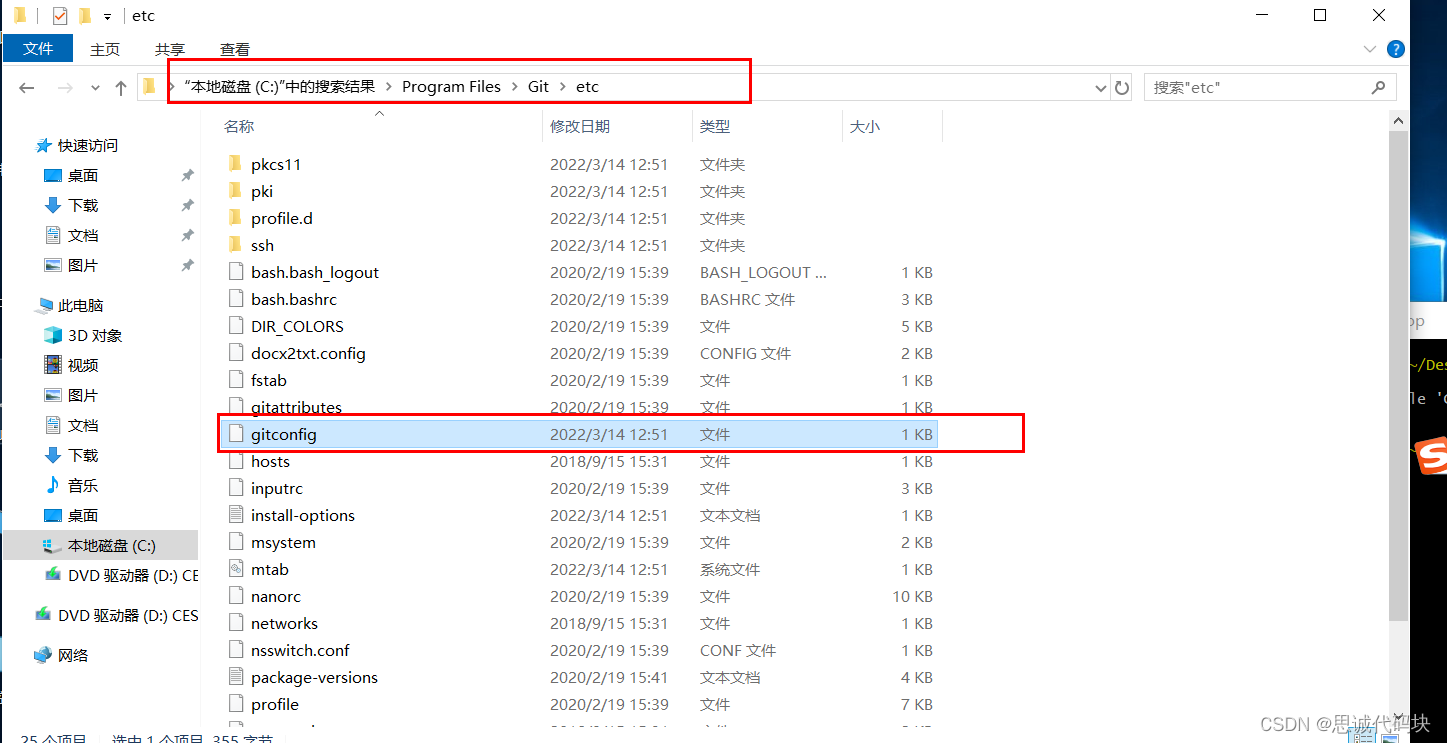Open the explorer help icon
Screen dimensions: 1447x743
(x=1396, y=49)
